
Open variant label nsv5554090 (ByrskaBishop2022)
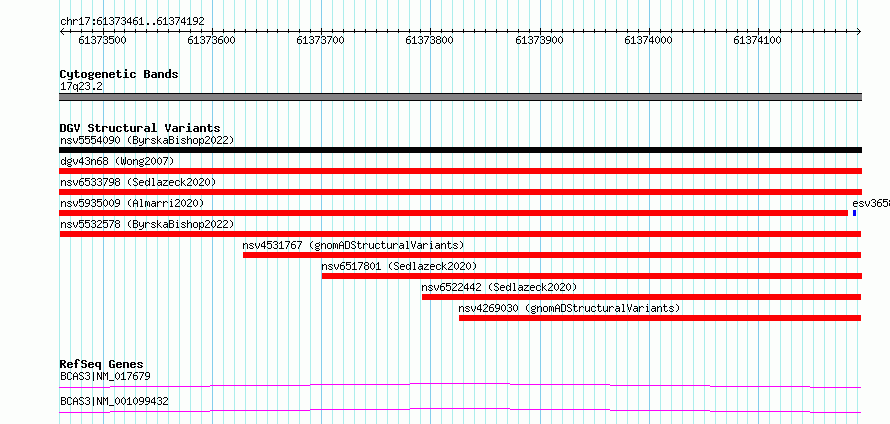(147, 140)
